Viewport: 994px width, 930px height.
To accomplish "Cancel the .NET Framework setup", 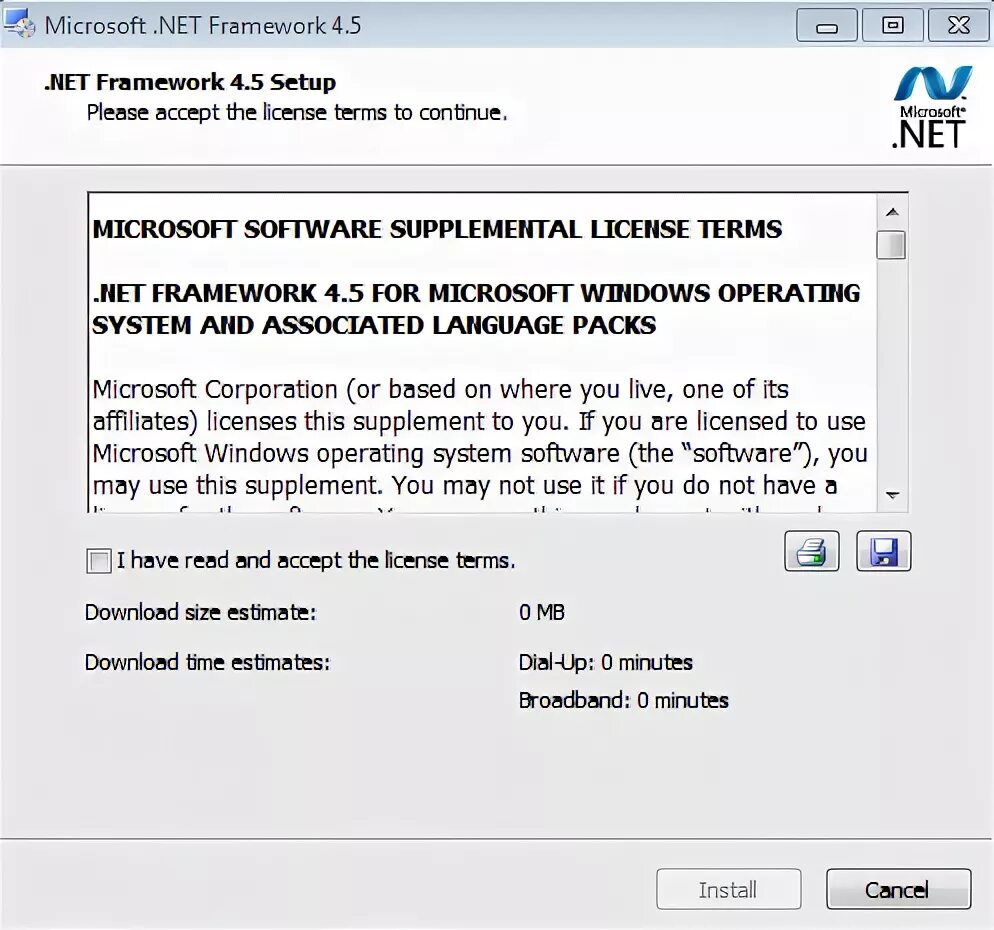I will 898,889.
